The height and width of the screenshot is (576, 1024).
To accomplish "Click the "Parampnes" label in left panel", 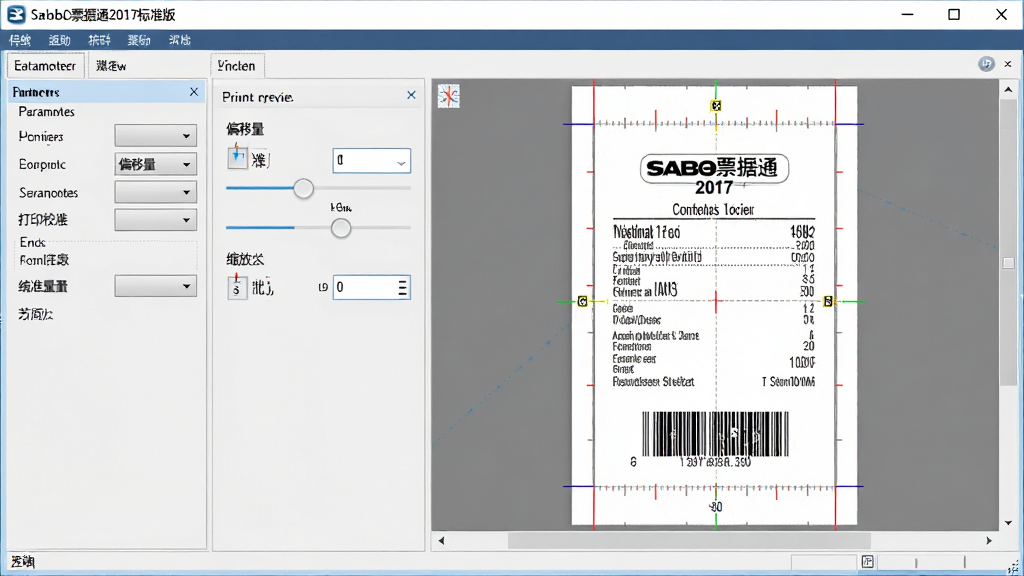I will 46,112.
